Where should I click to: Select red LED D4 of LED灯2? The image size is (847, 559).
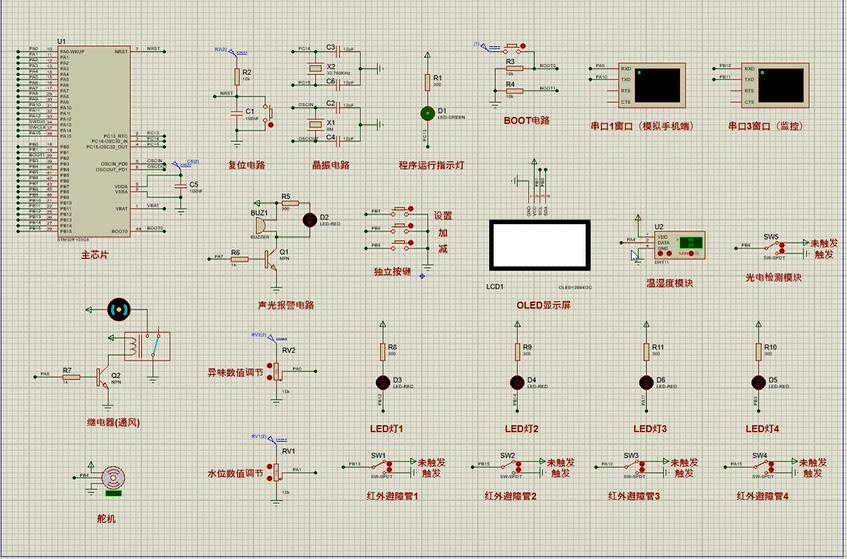[517, 382]
